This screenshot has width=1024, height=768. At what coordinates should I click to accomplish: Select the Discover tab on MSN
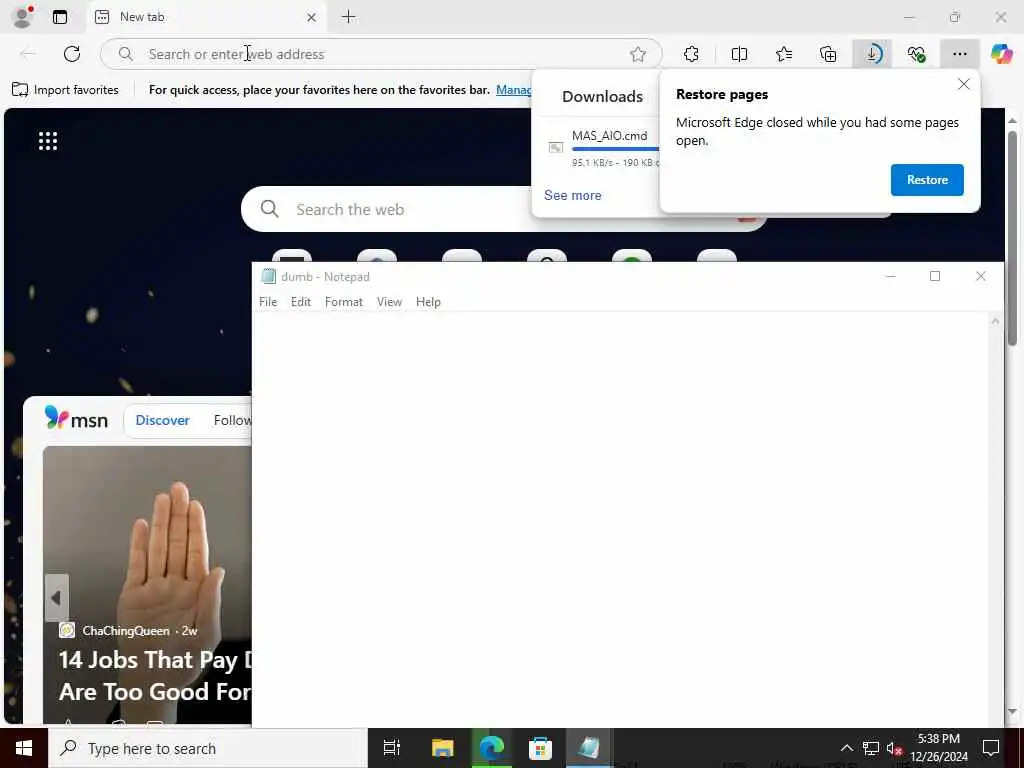click(x=163, y=421)
